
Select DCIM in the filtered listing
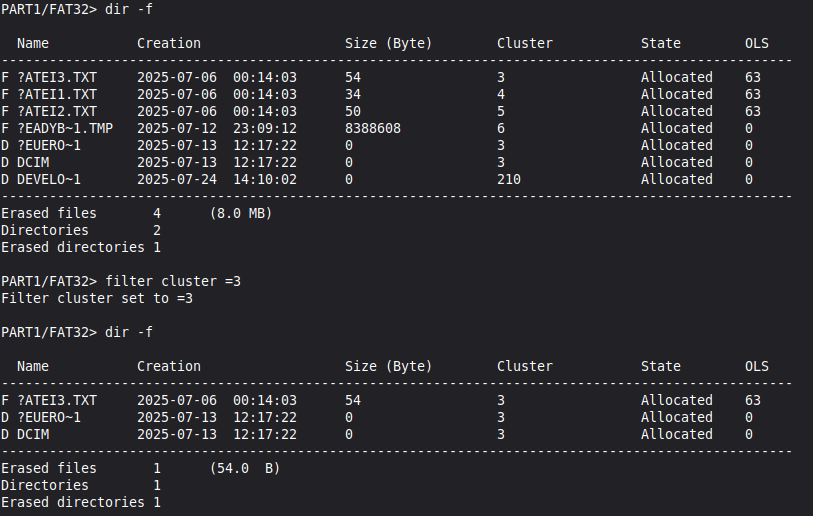pos(33,435)
